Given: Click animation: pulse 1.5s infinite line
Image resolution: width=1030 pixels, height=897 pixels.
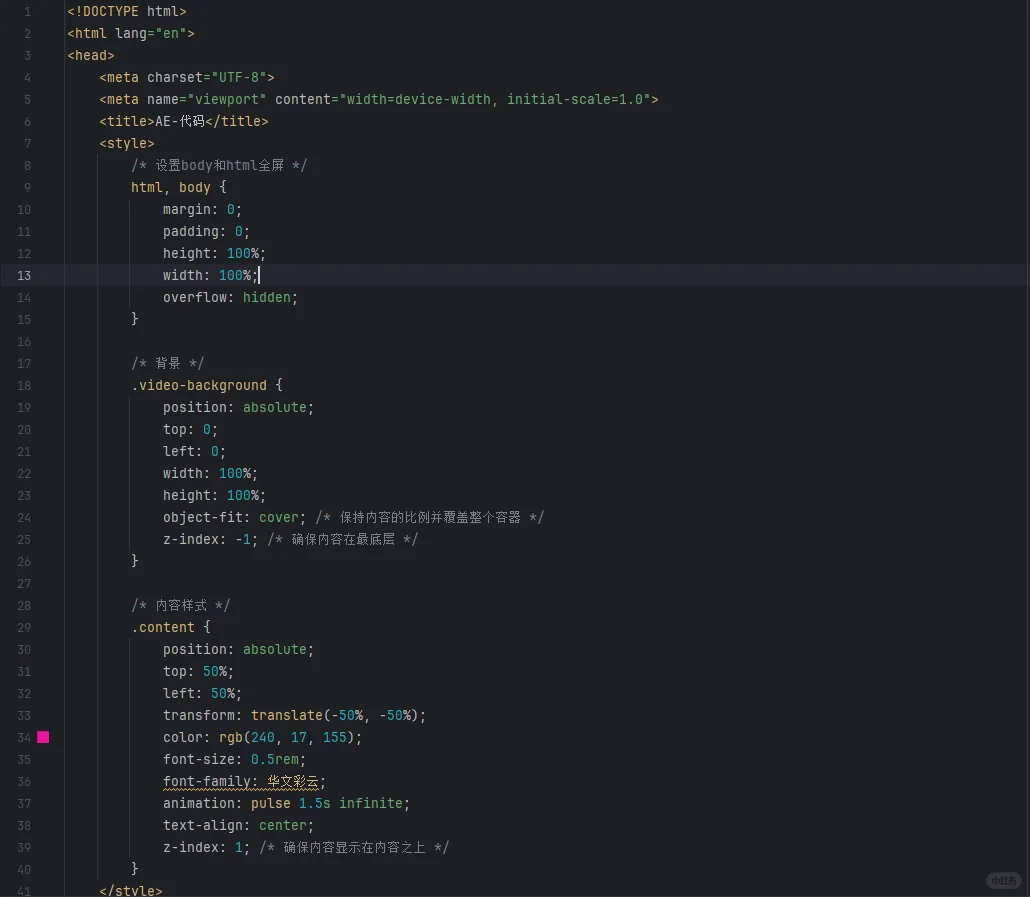Looking at the screenshot, I should coord(286,804).
